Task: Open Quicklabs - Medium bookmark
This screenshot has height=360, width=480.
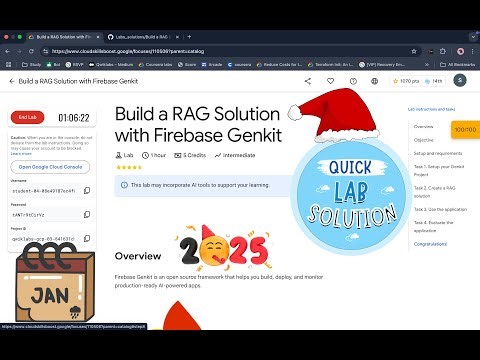Action: tap(111, 64)
